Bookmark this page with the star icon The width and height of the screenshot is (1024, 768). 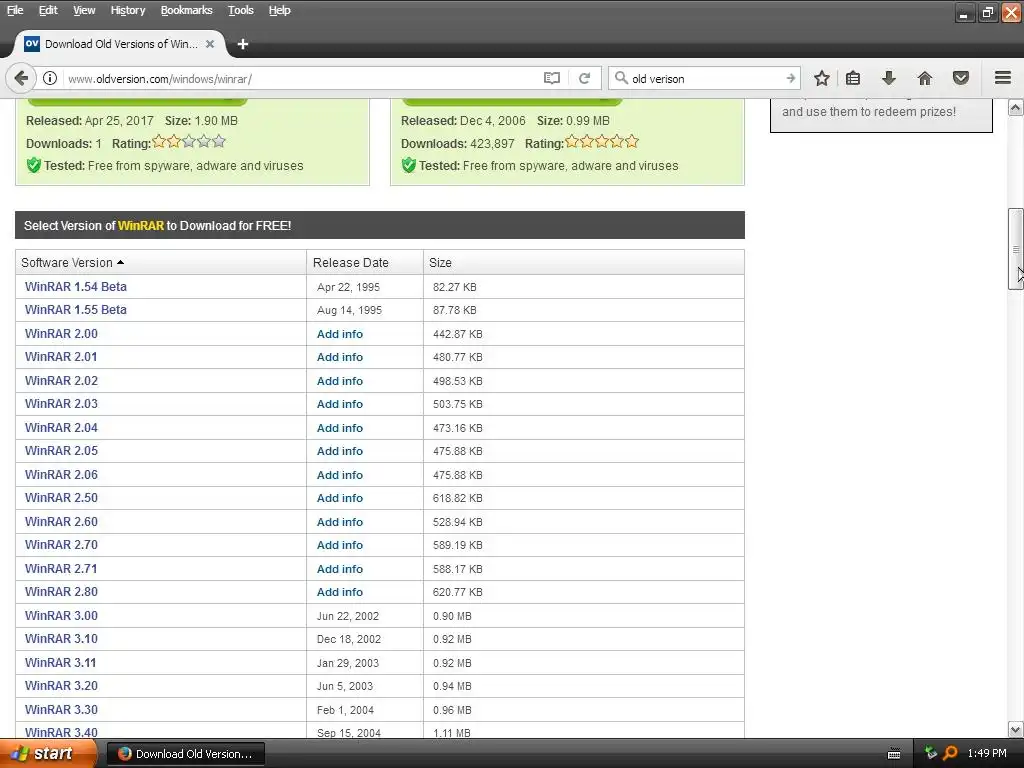(x=822, y=78)
